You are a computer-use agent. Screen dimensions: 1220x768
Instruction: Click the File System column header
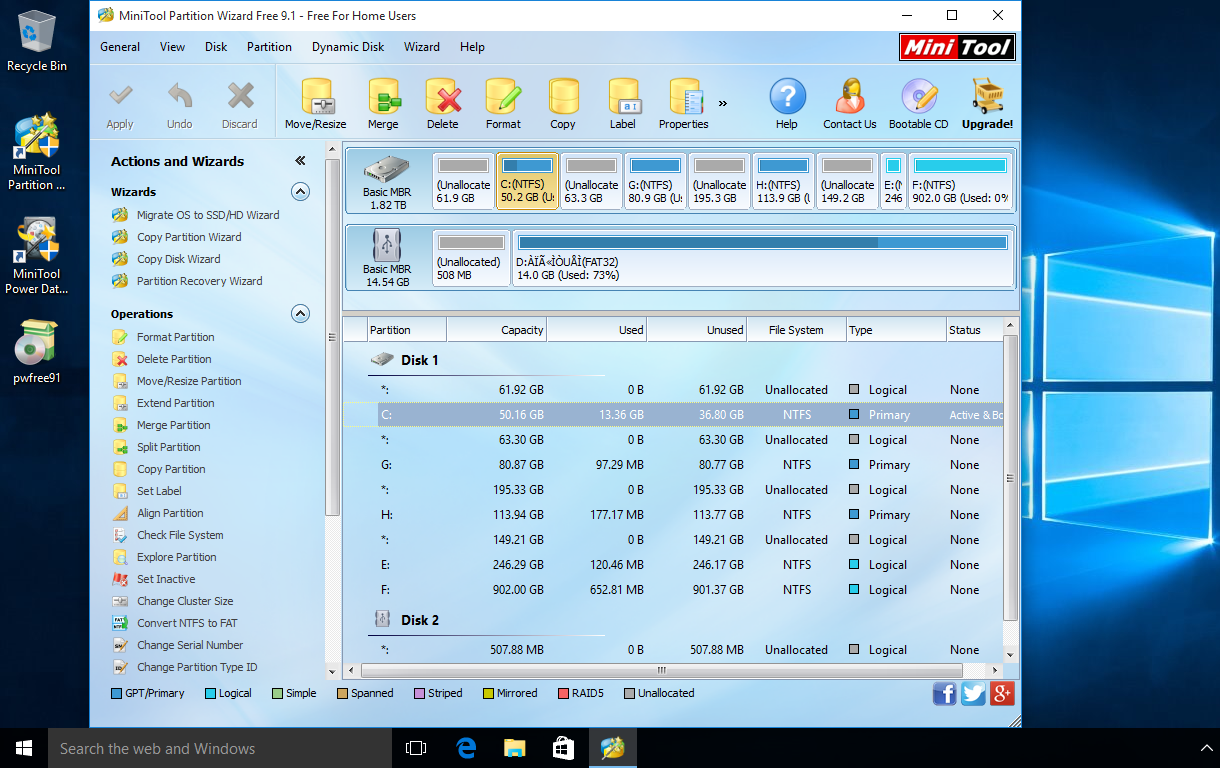click(x=796, y=330)
